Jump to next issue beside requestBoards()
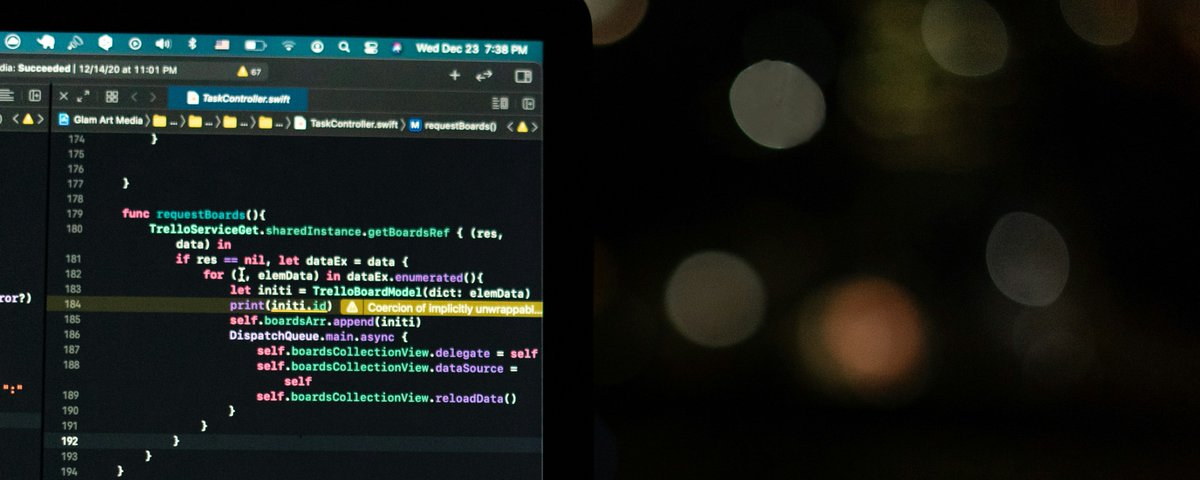 click(x=536, y=127)
